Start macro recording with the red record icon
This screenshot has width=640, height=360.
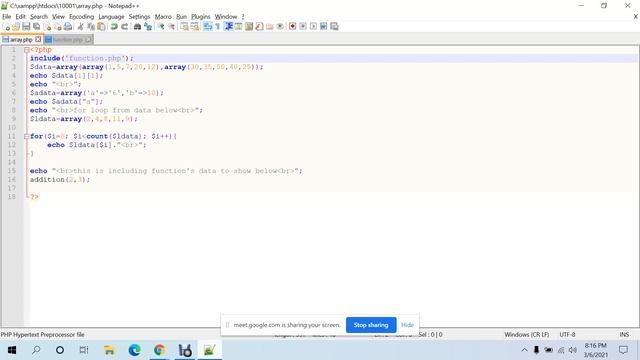292,27
